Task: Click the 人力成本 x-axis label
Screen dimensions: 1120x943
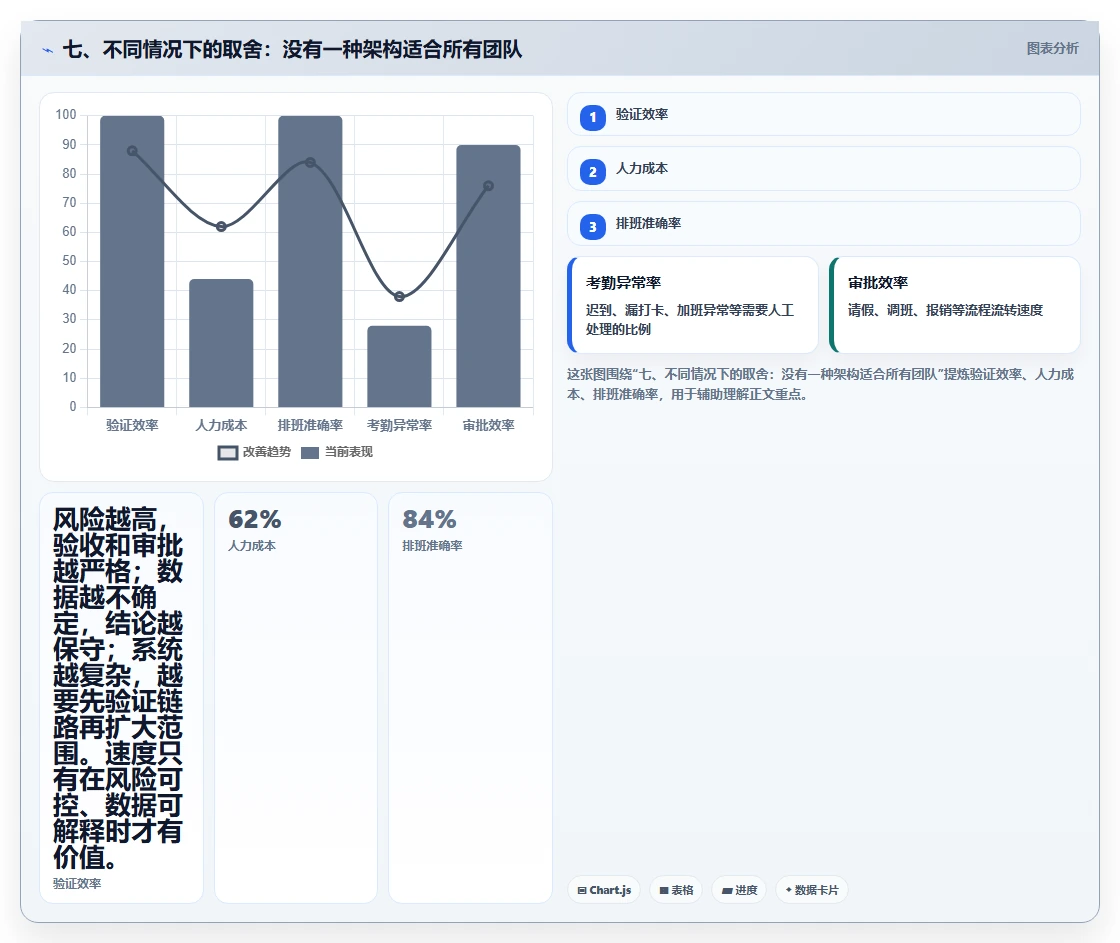Action: (x=221, y=425)
